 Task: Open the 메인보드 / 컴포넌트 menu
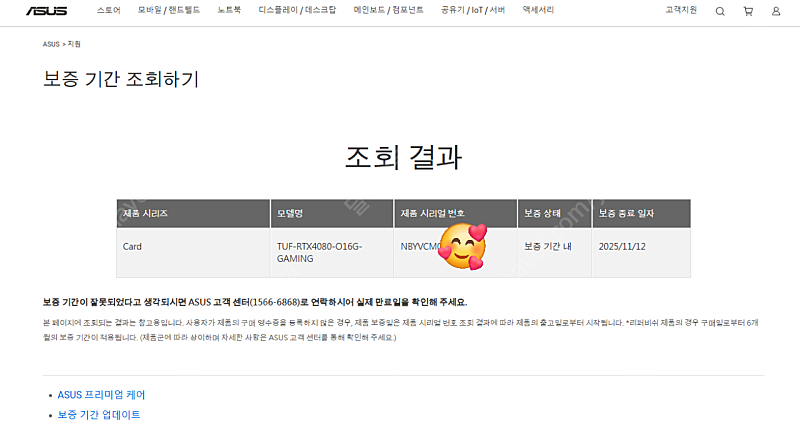(389, 10)
